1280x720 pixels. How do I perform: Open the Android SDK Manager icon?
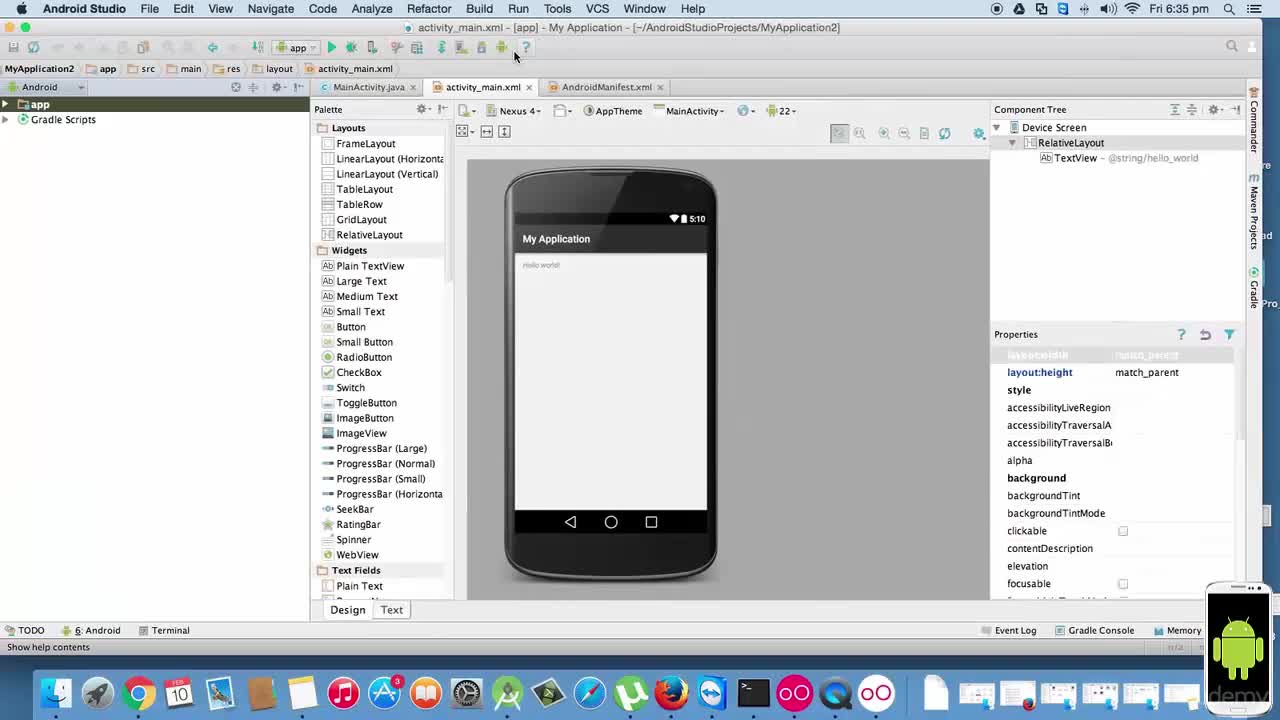481,47
